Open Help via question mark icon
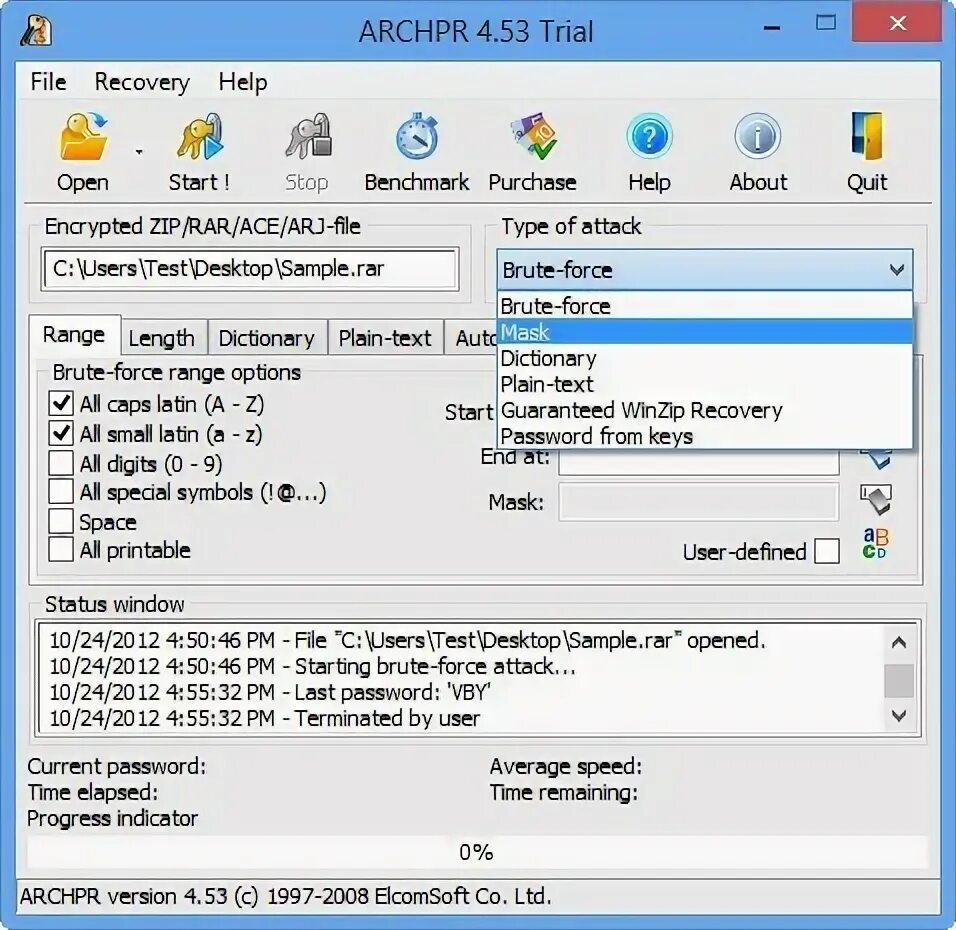 point(649,137)
